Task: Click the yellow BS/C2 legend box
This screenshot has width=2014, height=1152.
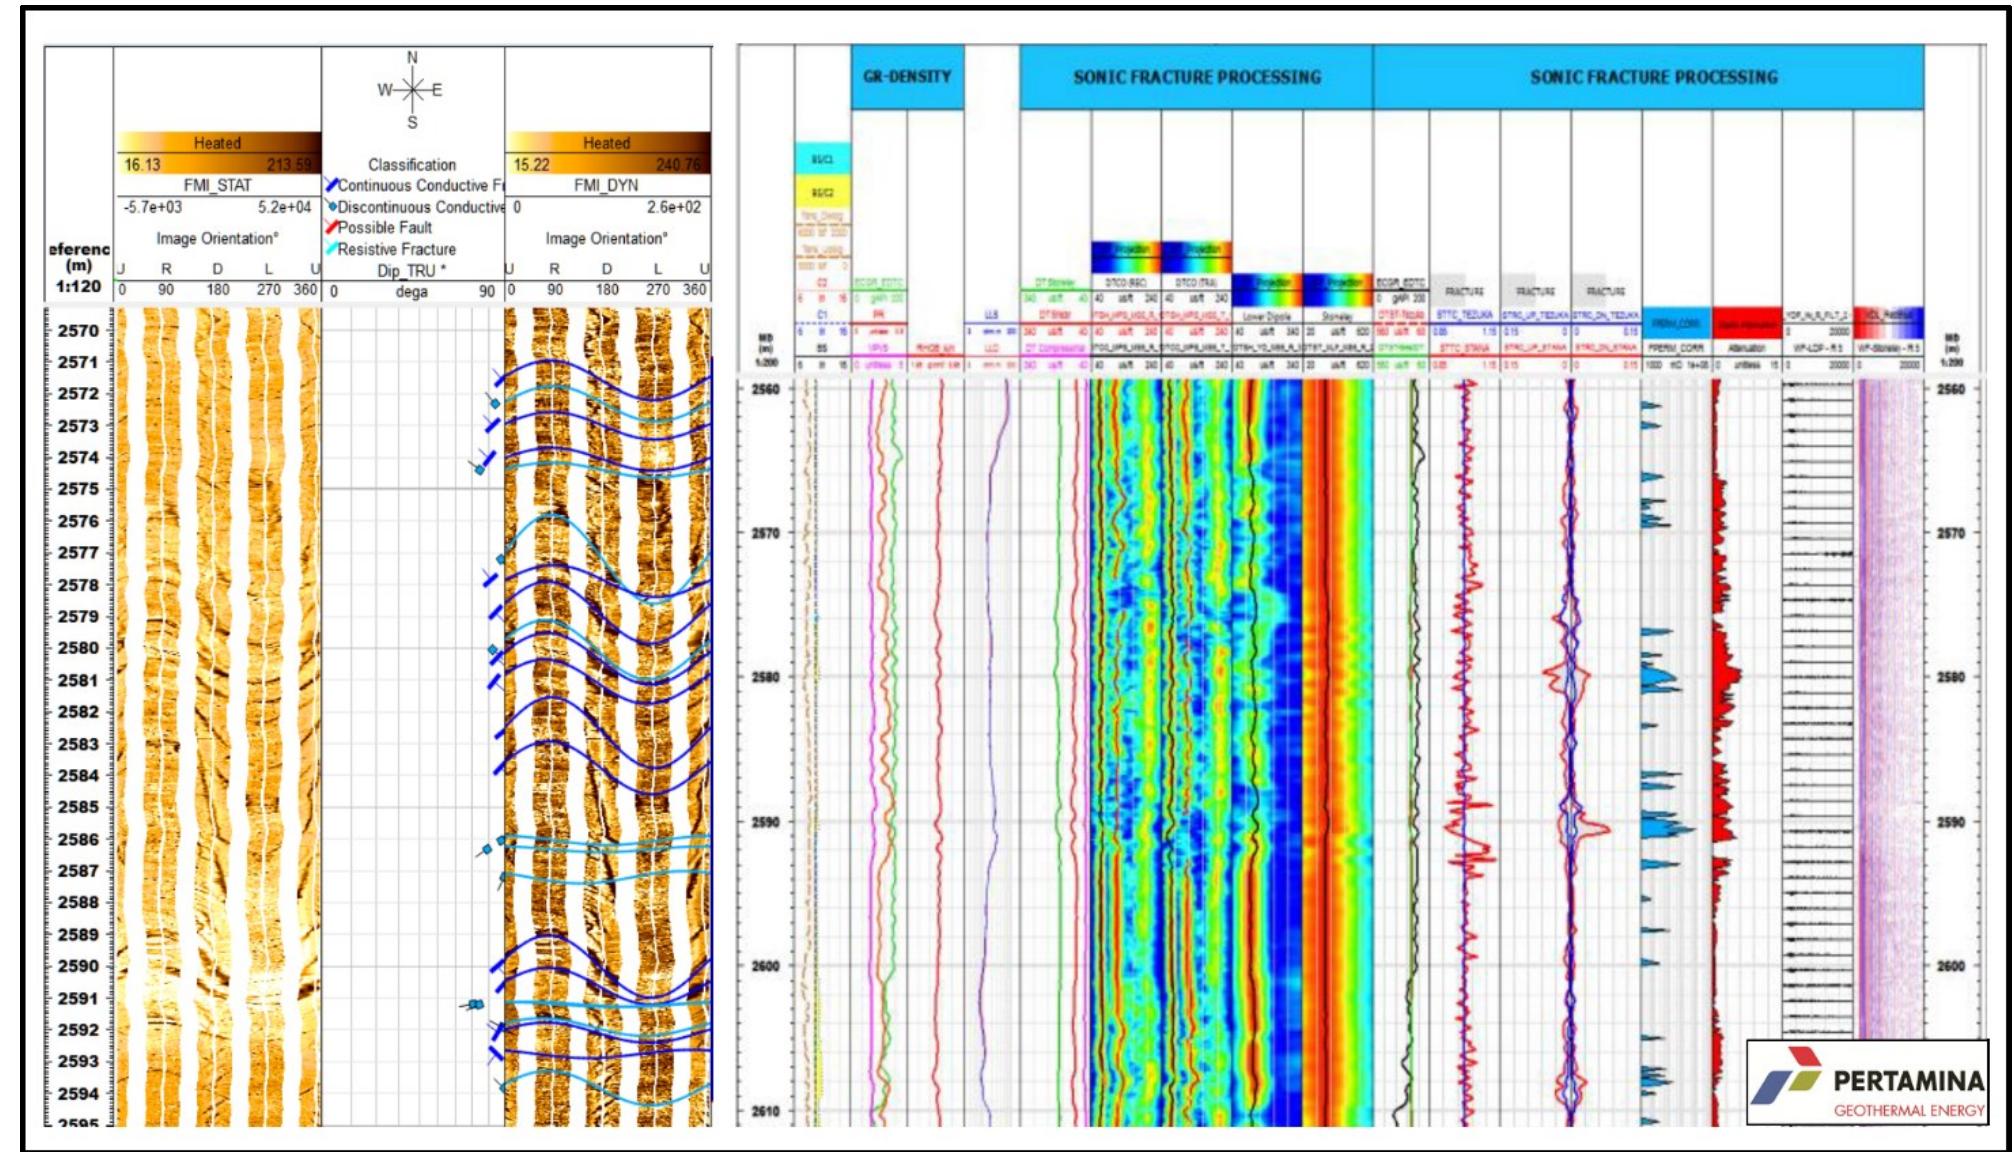Action: click(x=822, y=192)
